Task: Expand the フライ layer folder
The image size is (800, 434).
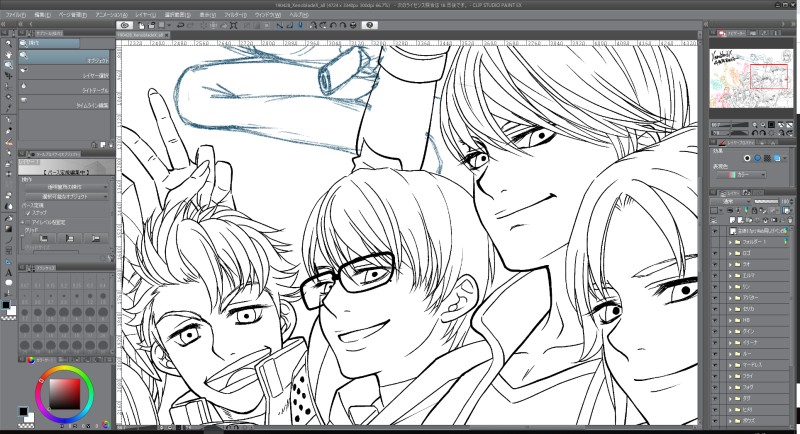Action: (731, 376)
